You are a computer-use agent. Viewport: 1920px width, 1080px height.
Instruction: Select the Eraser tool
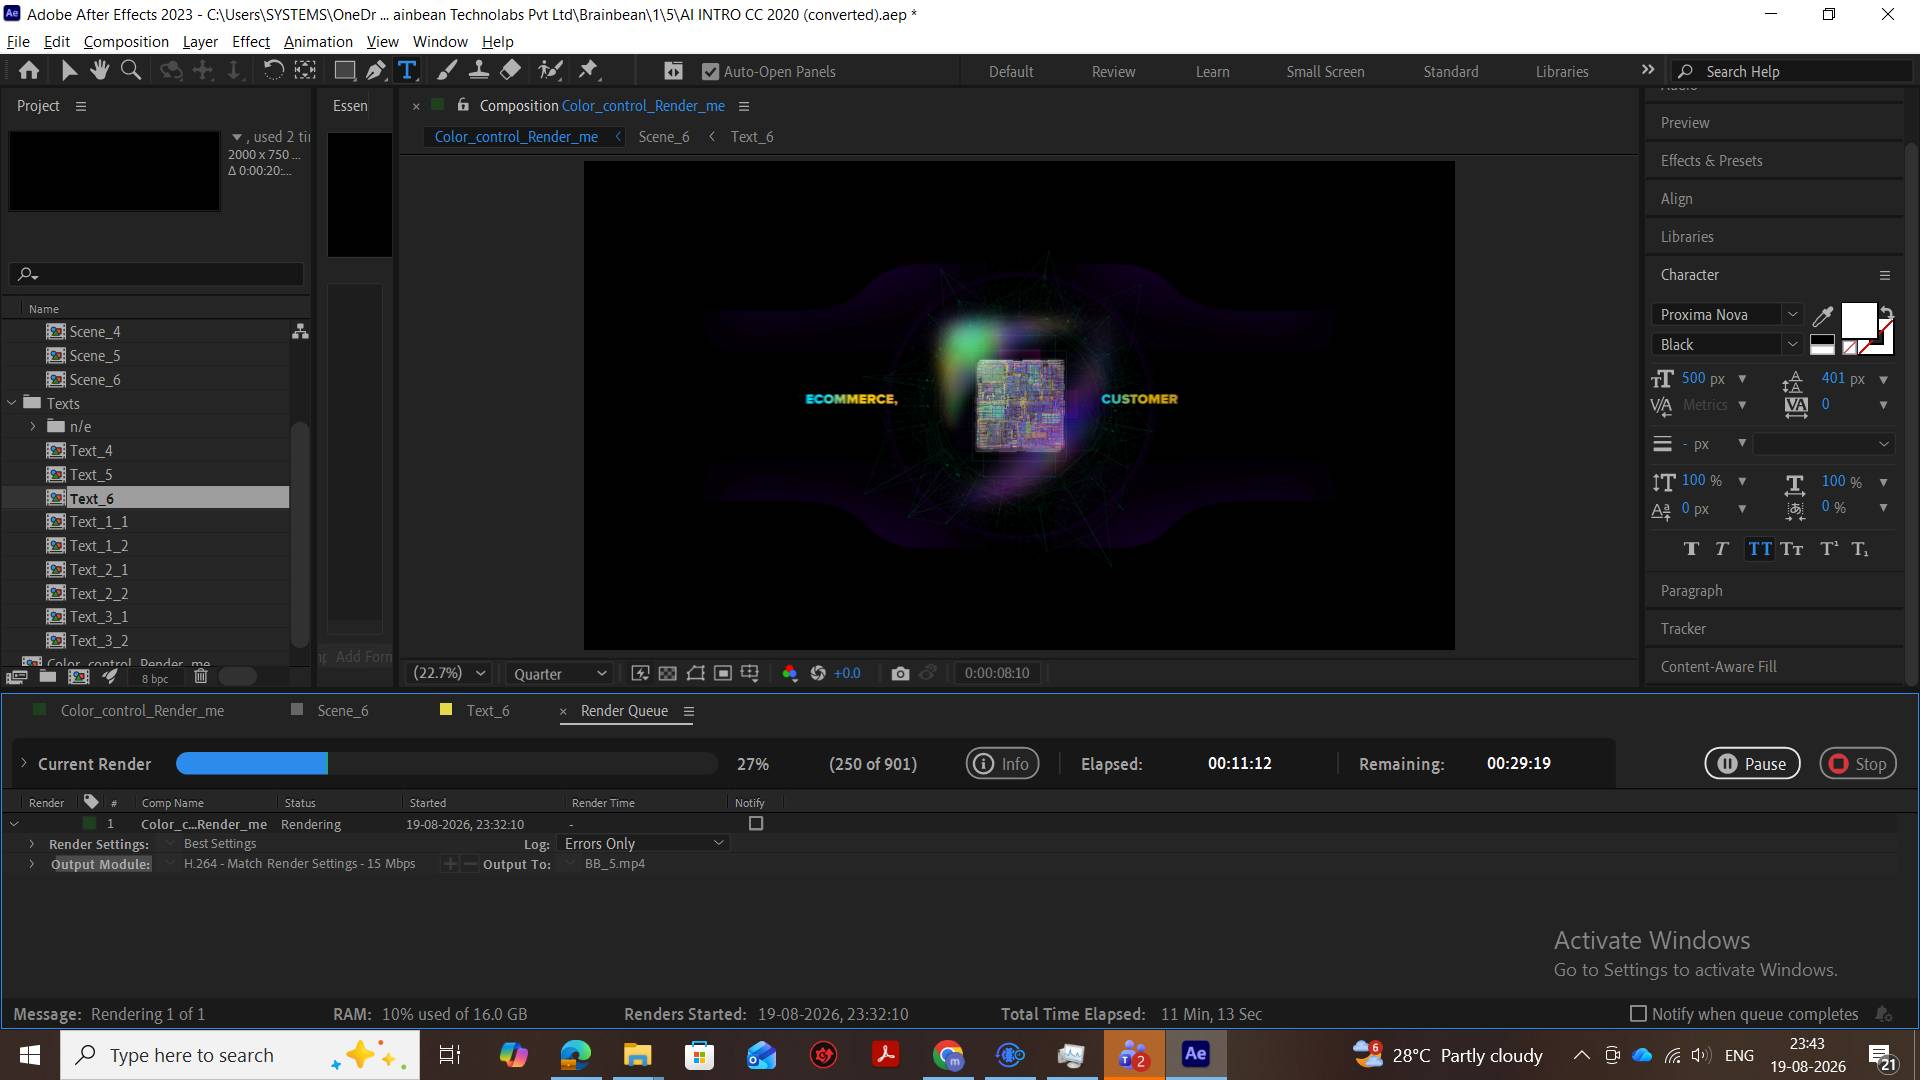(x=510, y=70)
